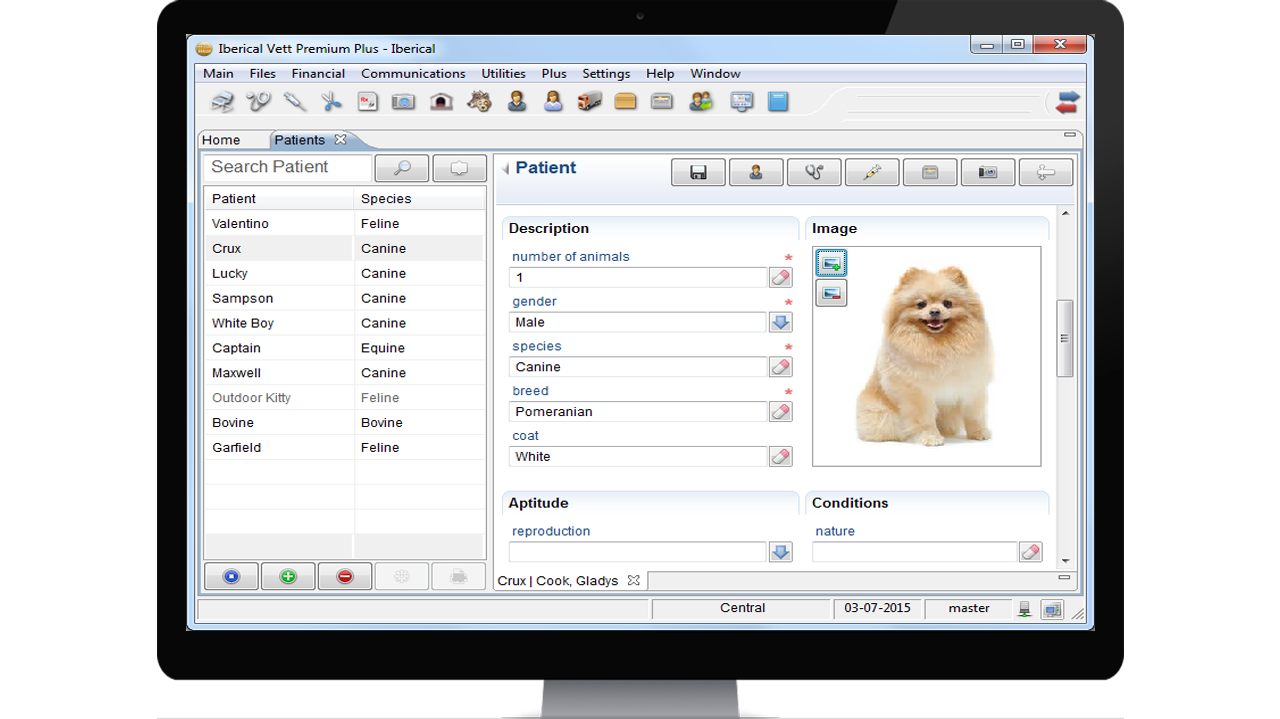Open the gender dropdown arrow

[x=780, y=322]
